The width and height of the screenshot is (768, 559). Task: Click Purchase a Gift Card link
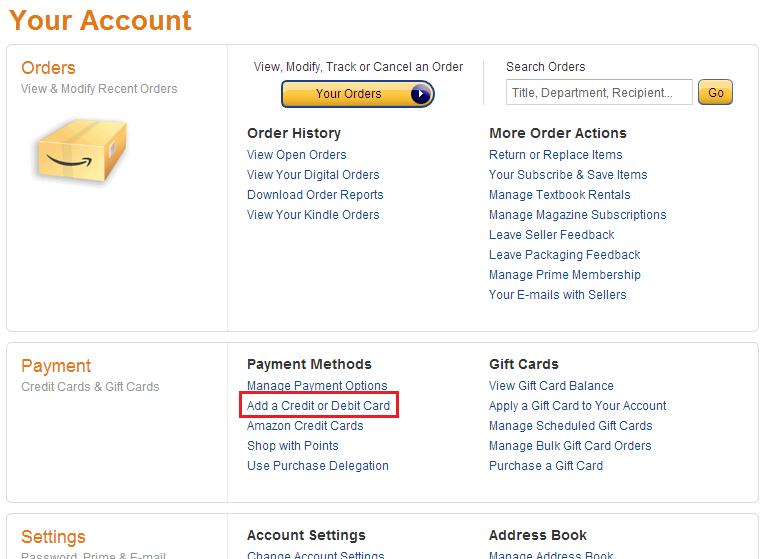pyautogui.click(x=546, y=466)
